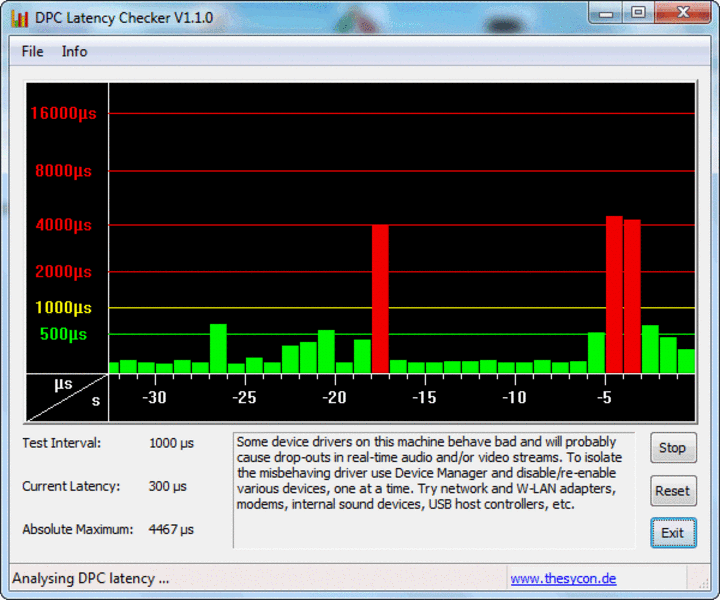The image size is (720, 600).
Task: Click the Current Latency label
Action: (71, 486)
